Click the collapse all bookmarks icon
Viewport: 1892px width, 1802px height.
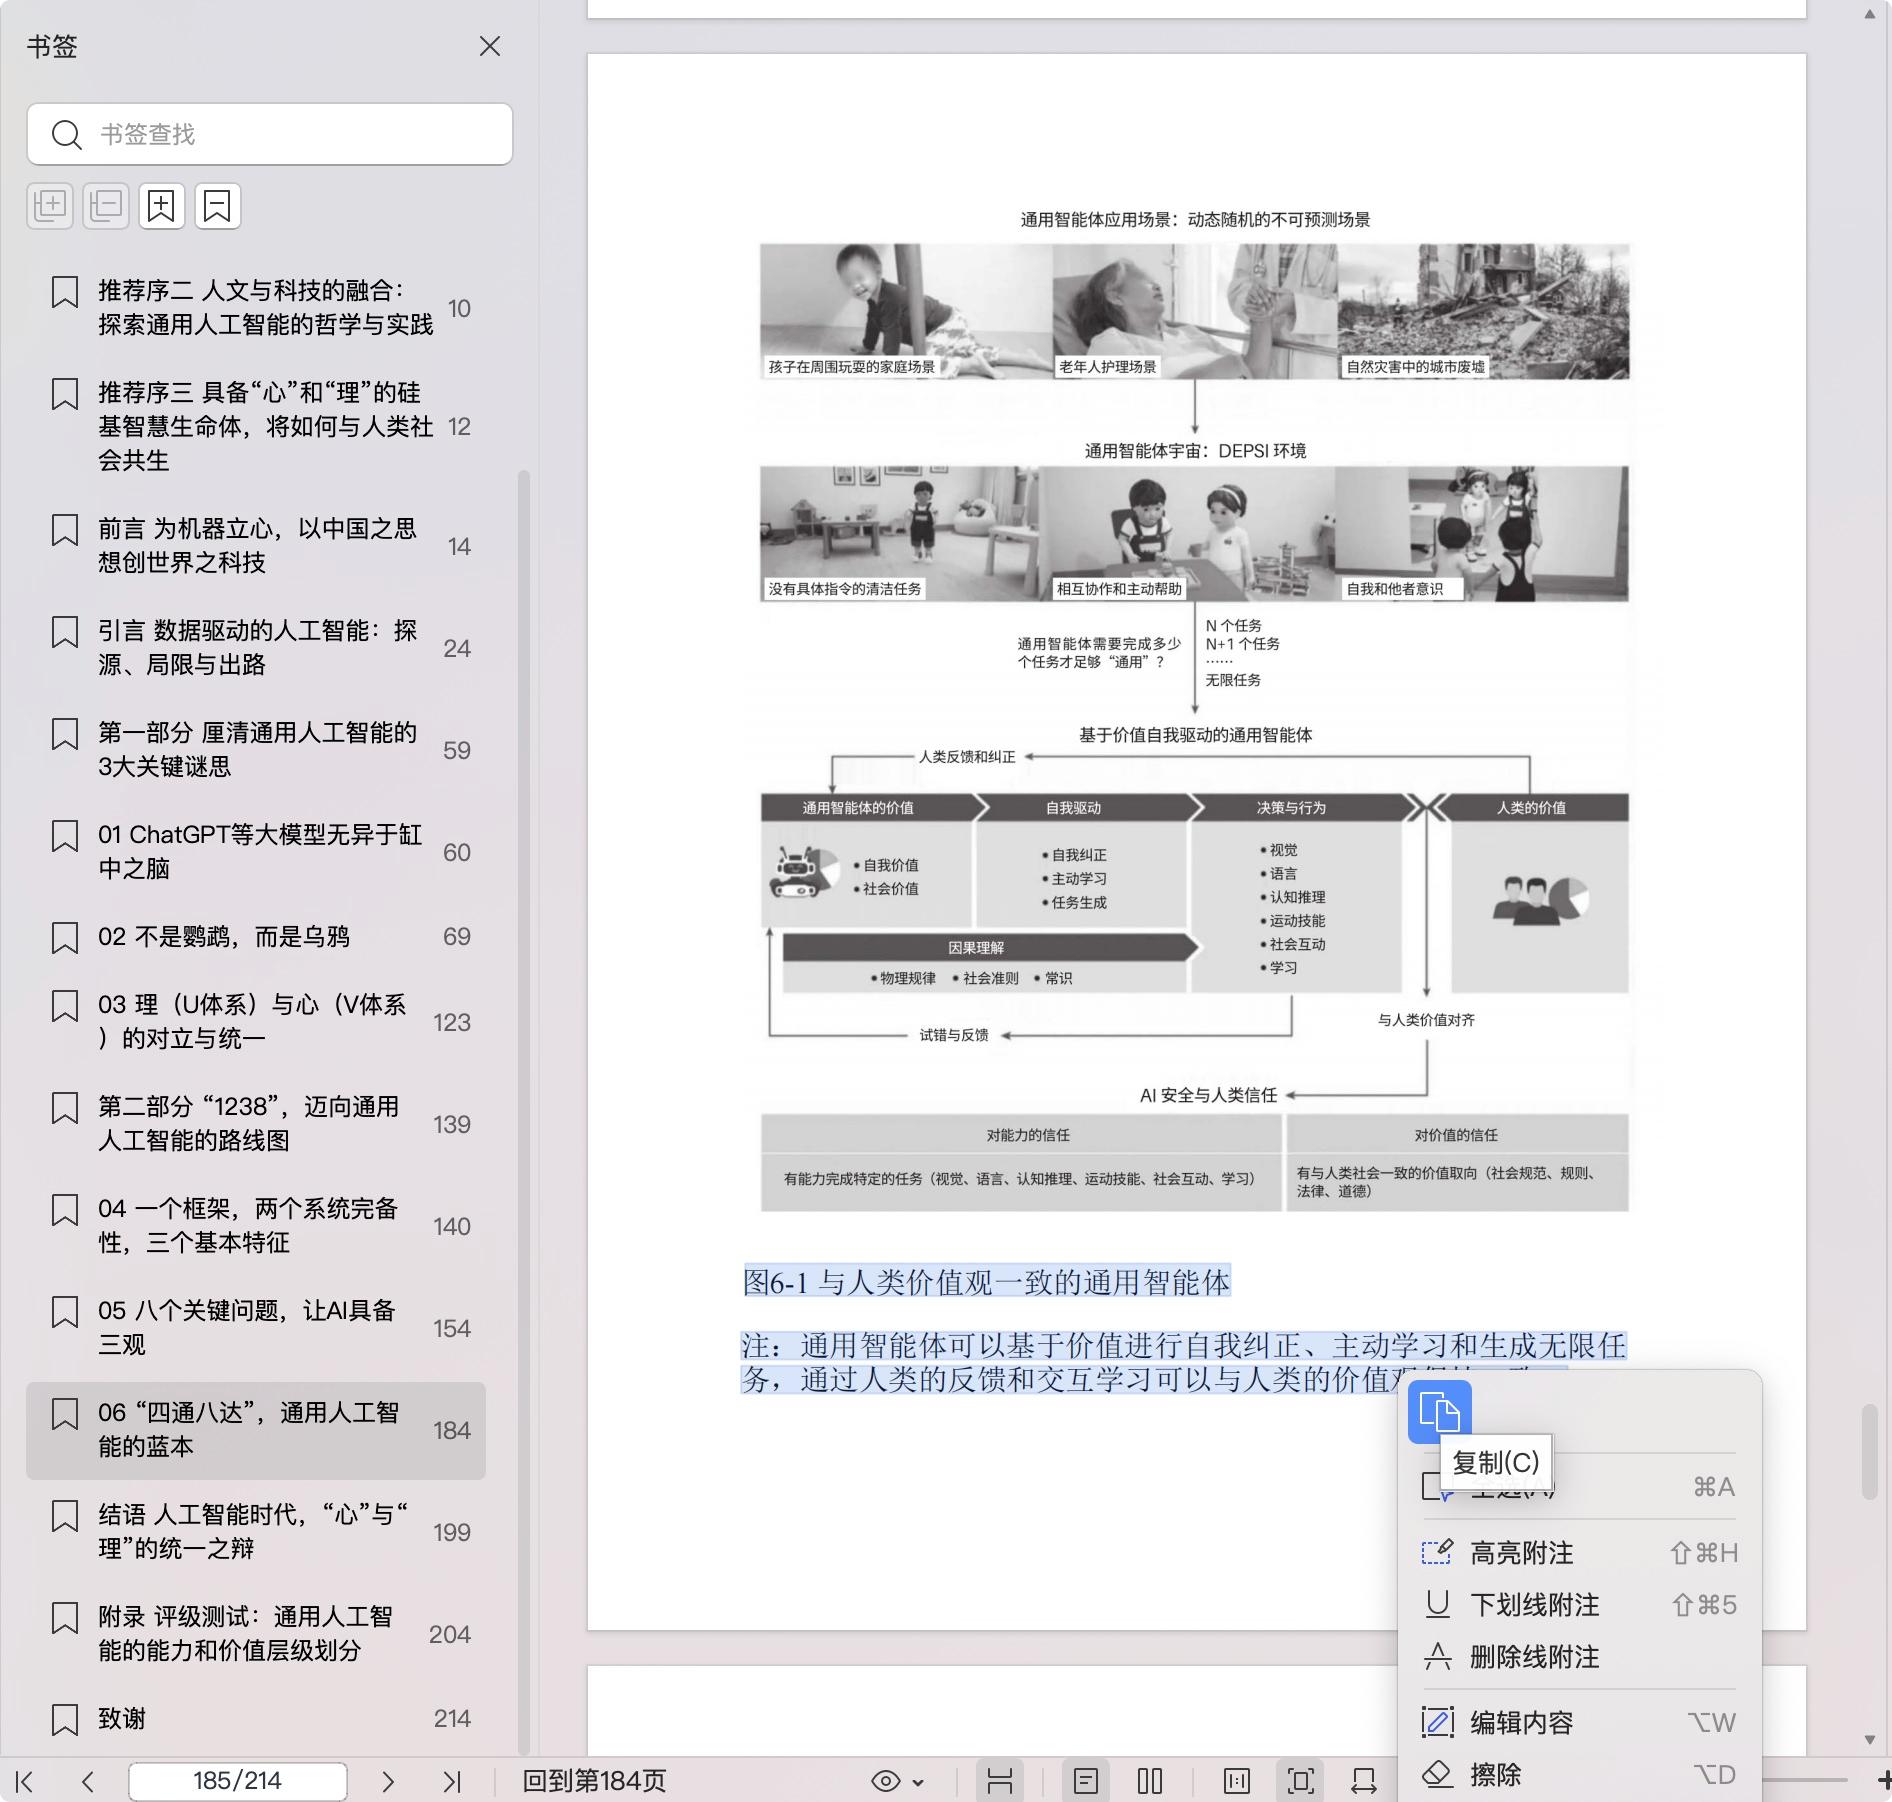pyautogui.click(x=106, y=206)
